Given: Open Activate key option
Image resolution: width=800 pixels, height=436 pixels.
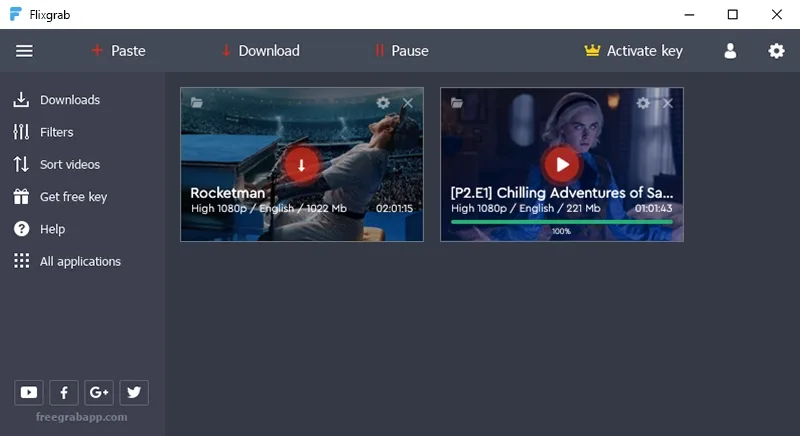Looking at the screenshot, I should click(633, 51).
